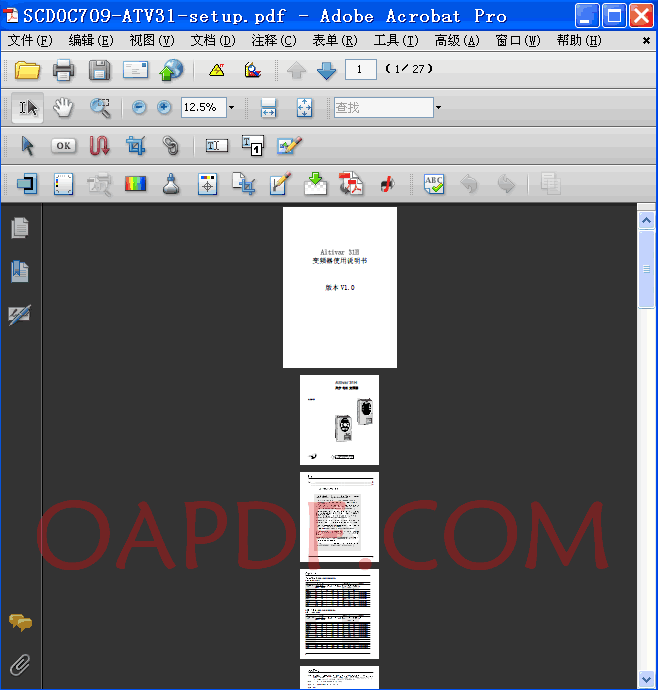Print the document using the printer icon
Screen dimensions: 658x690
pyautogui.click(x=63, y=70)
